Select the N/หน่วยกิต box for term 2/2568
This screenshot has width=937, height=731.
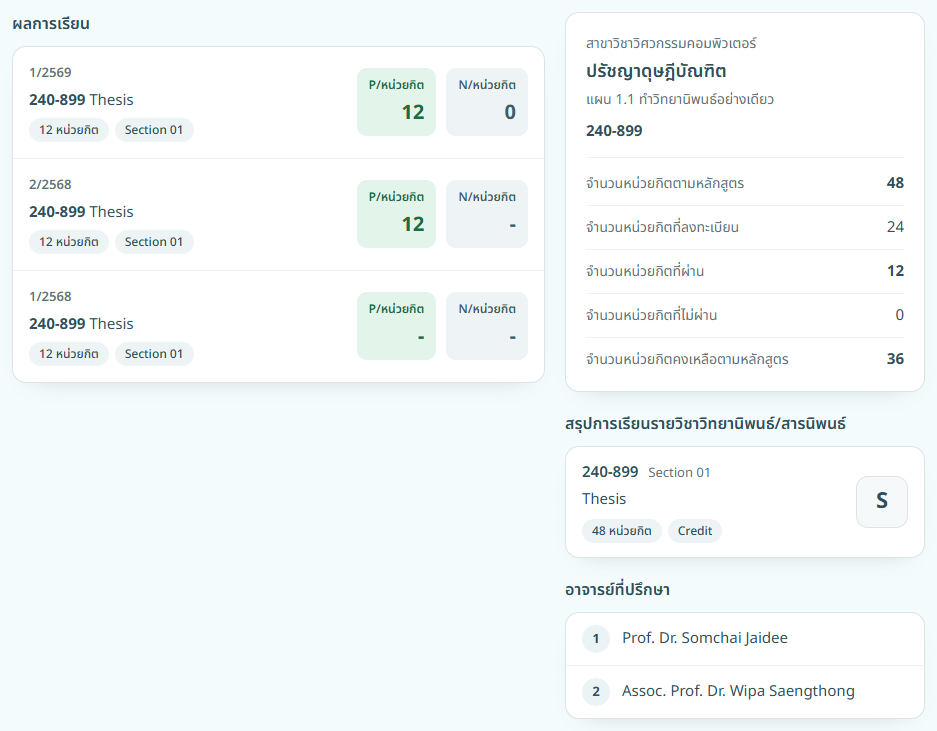(487, 214)
